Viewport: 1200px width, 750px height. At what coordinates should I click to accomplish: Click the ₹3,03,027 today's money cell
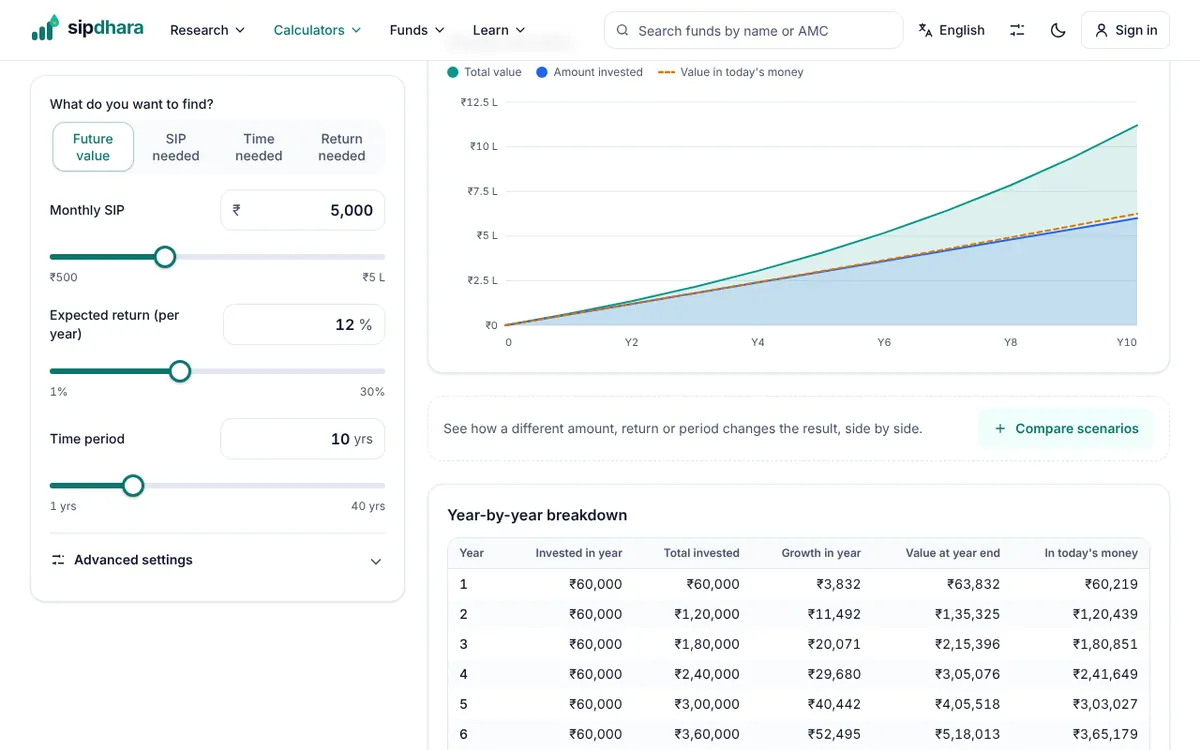click(1106, 704)
